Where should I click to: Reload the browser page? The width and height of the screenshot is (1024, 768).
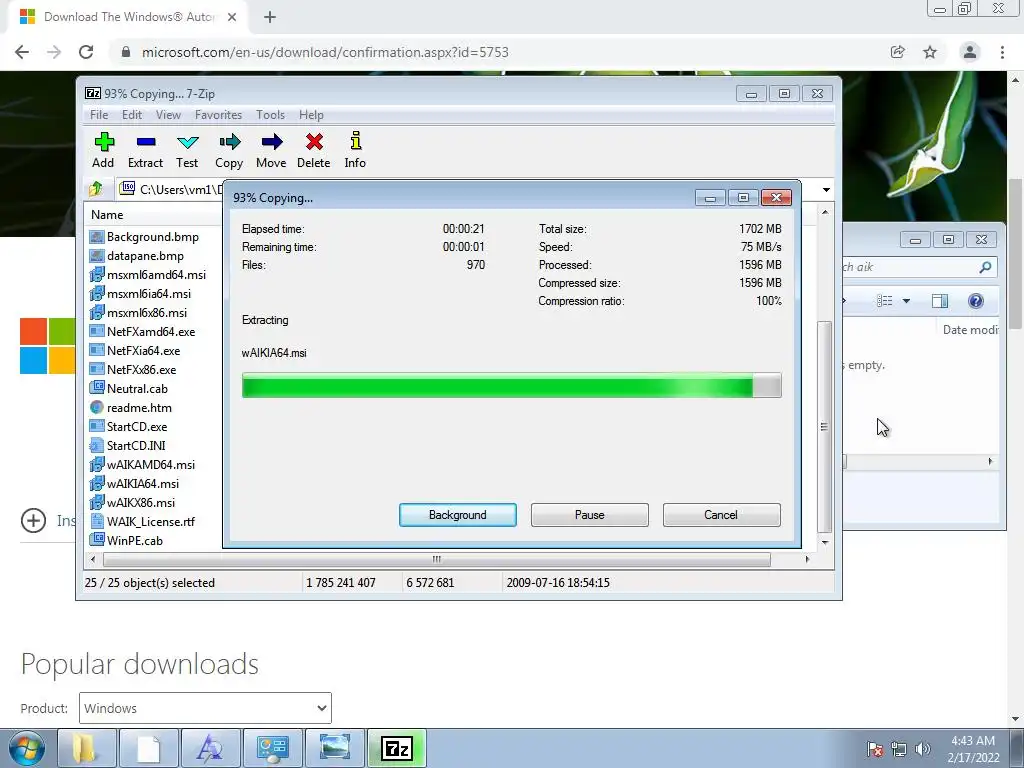click(86, 52)
